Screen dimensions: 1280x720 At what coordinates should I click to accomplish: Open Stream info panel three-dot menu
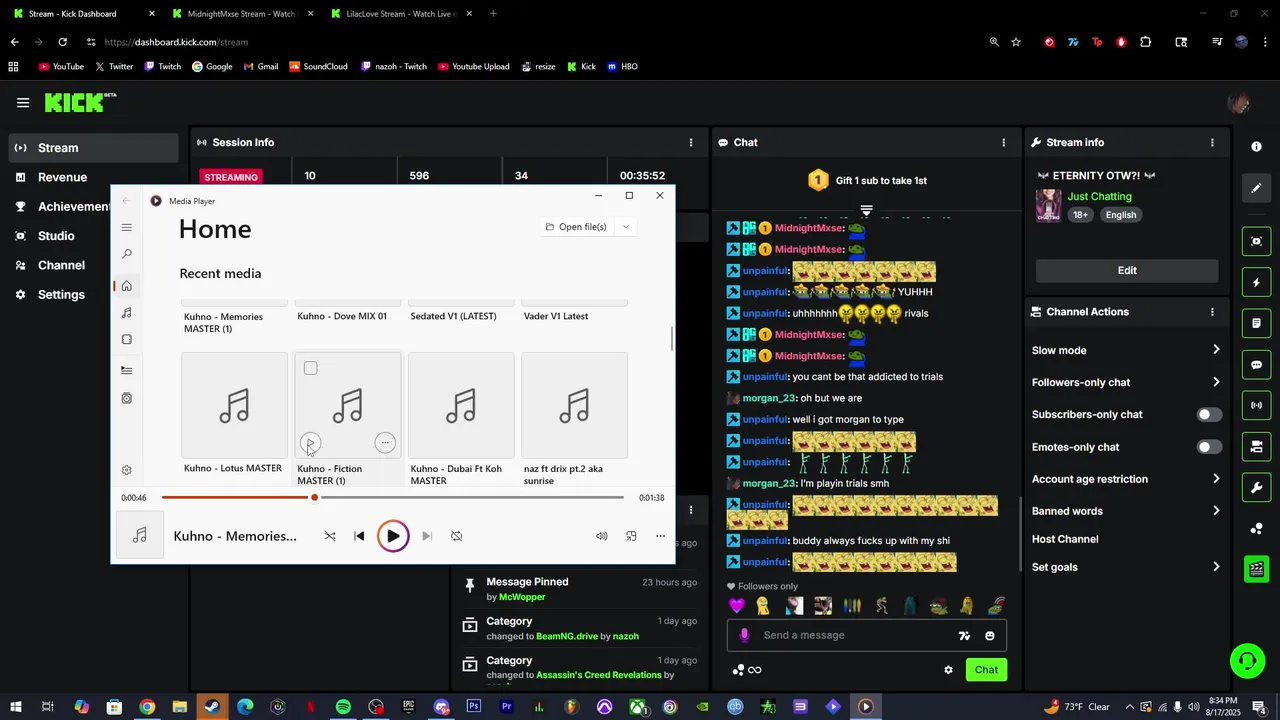[1213, 143]
